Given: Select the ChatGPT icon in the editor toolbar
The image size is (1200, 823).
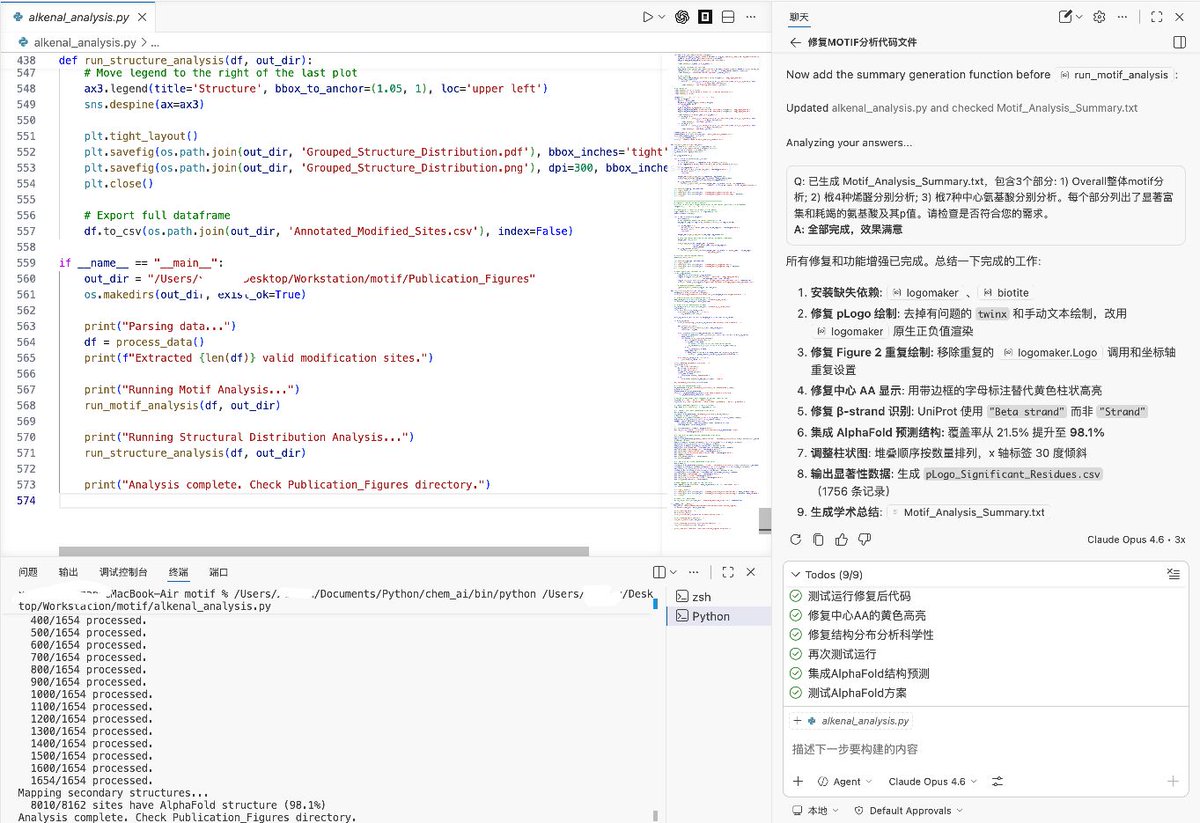Looking at the screenshot, I should [x=682, y=17].
